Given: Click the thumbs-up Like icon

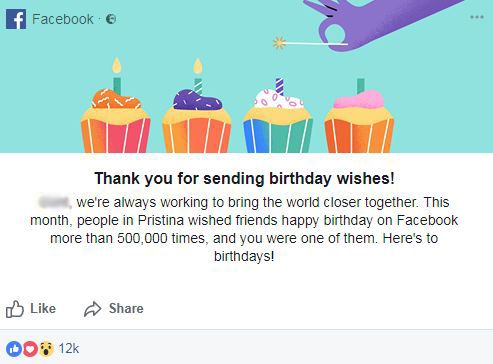Looking at the screenshot, I should [15, 309].
